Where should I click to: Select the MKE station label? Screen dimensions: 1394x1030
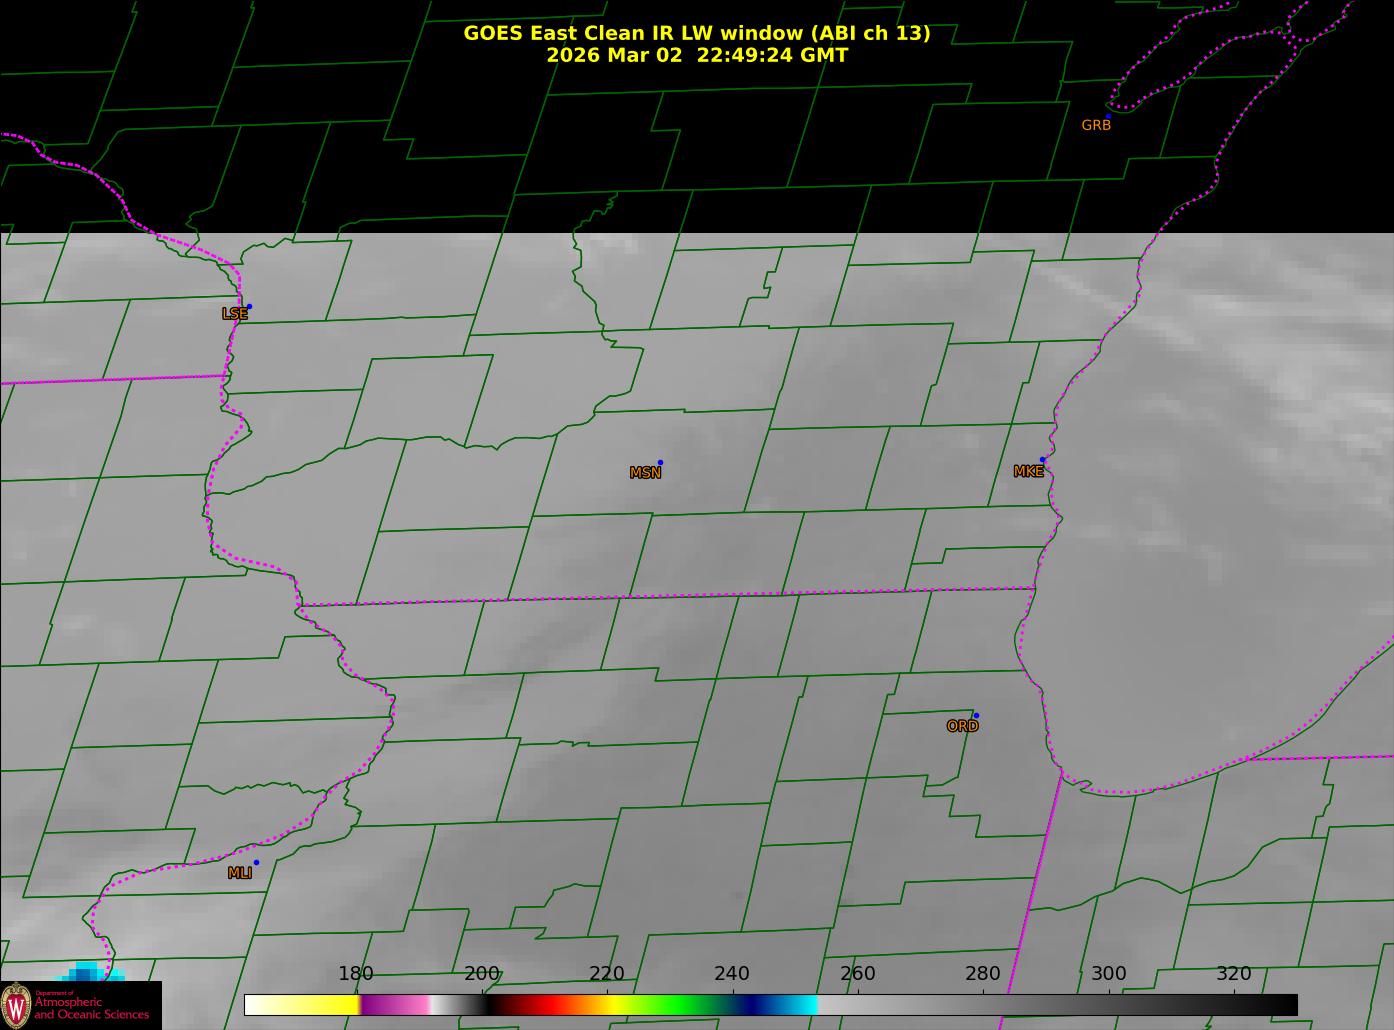pos(1028,472)
